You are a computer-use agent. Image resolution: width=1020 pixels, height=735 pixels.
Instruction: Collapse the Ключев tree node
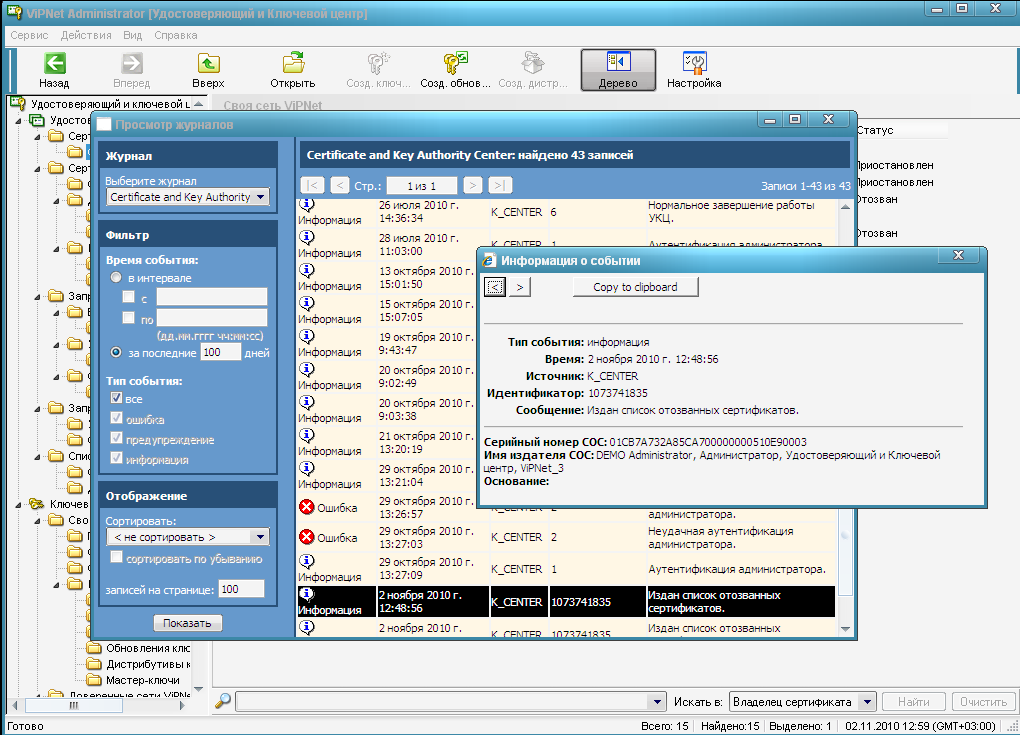(x=19, y=504)
